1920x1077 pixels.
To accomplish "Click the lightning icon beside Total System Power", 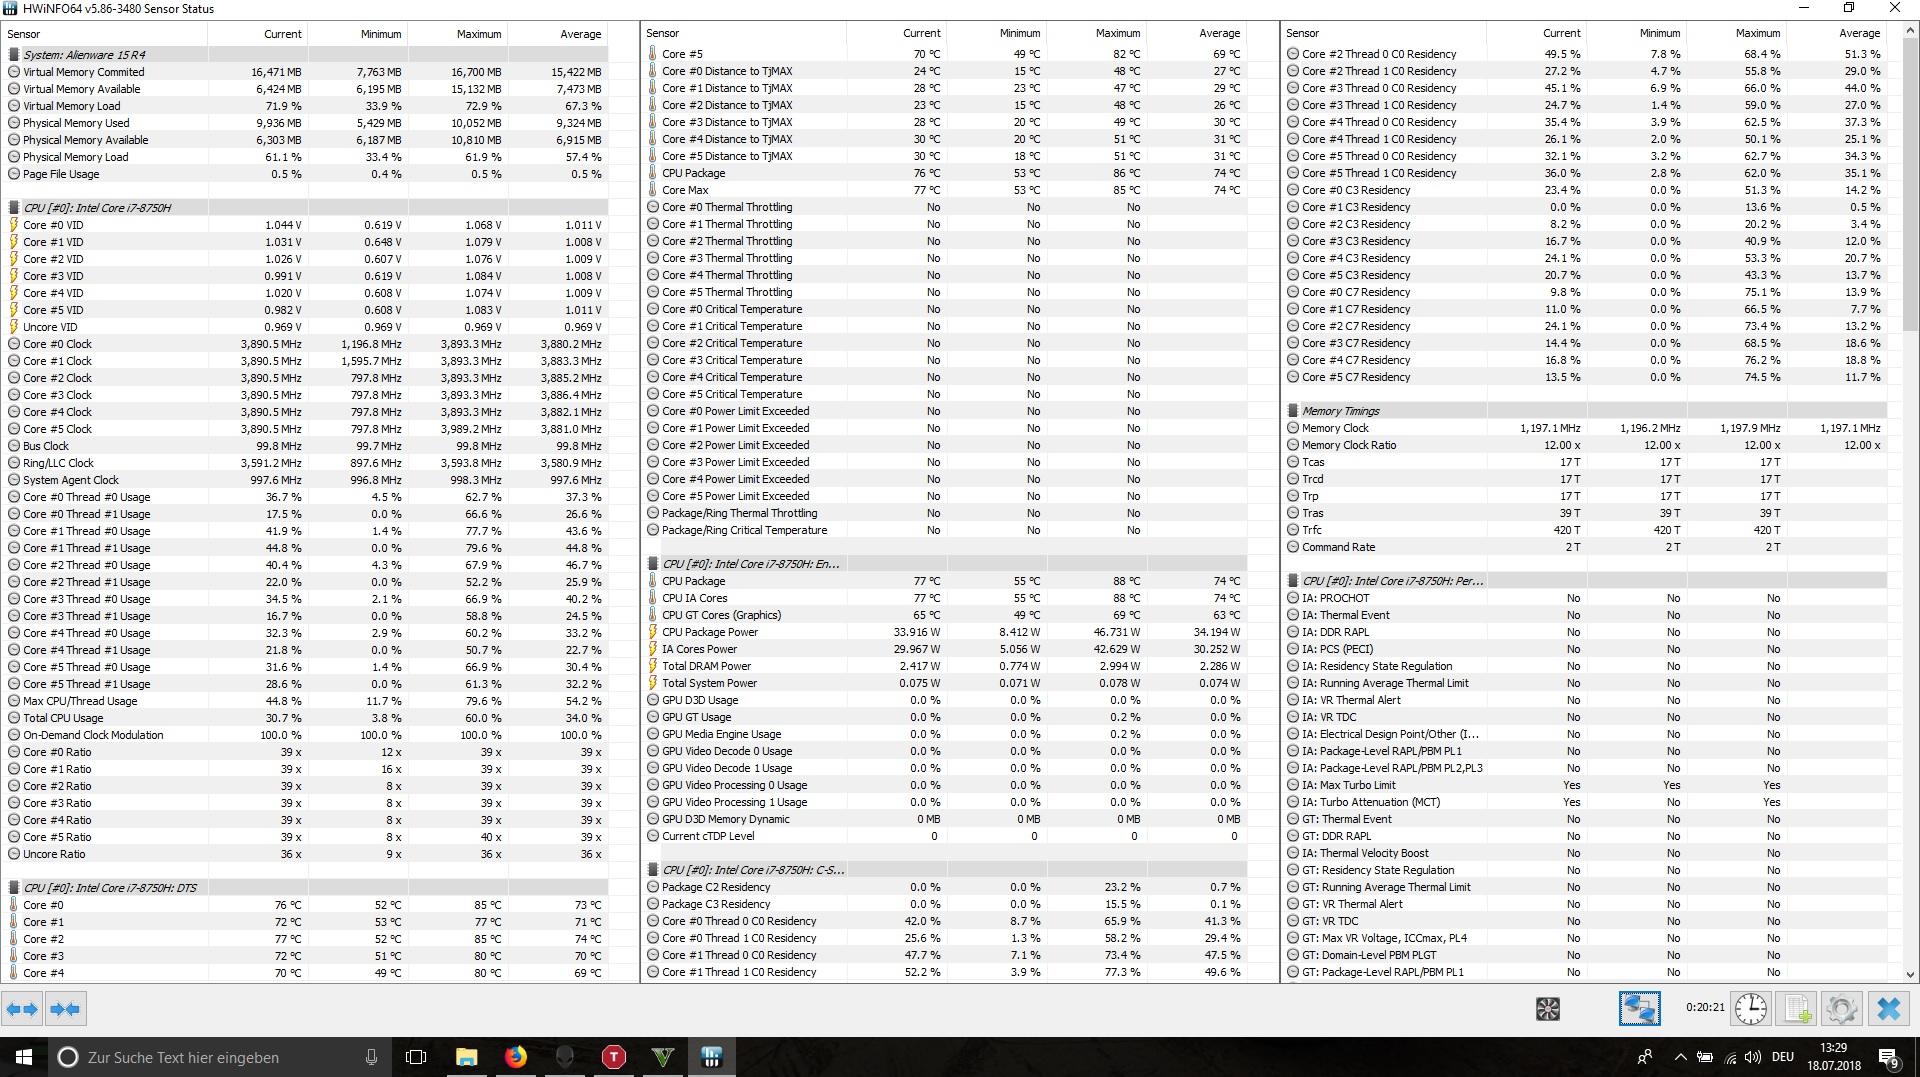I will pos(653,683).
